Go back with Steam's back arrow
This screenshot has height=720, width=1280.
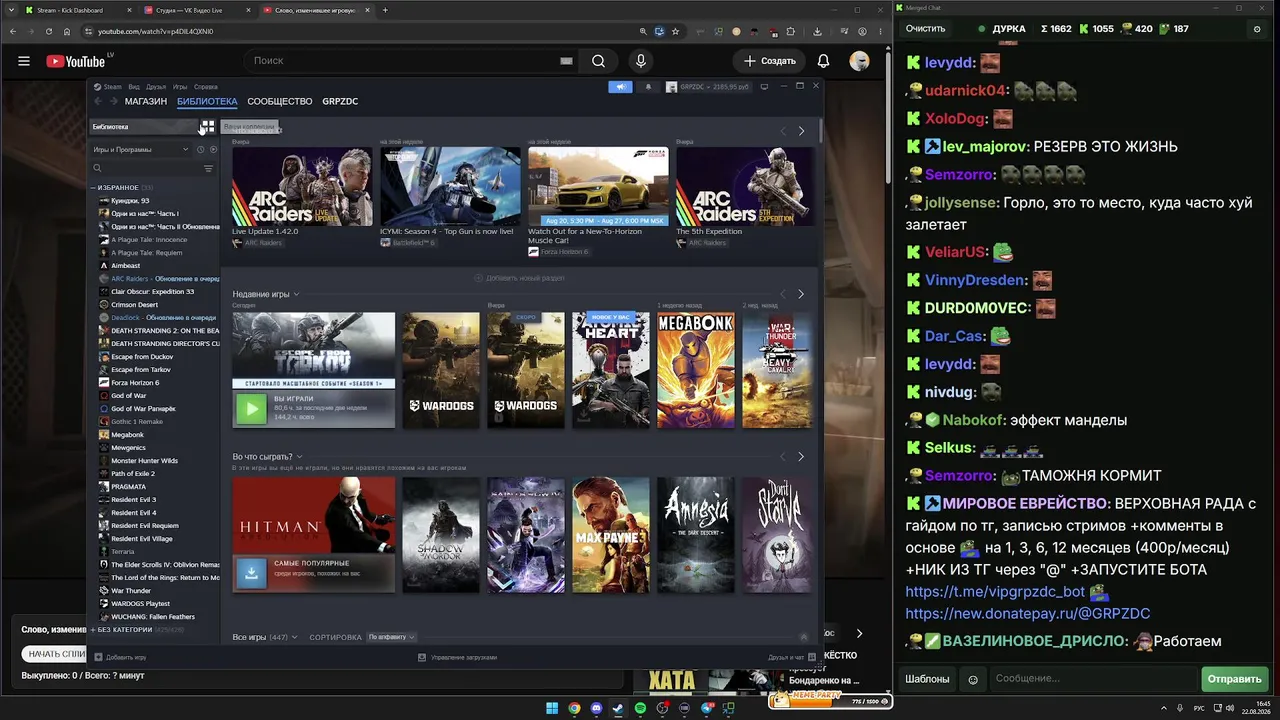(98, 101)
